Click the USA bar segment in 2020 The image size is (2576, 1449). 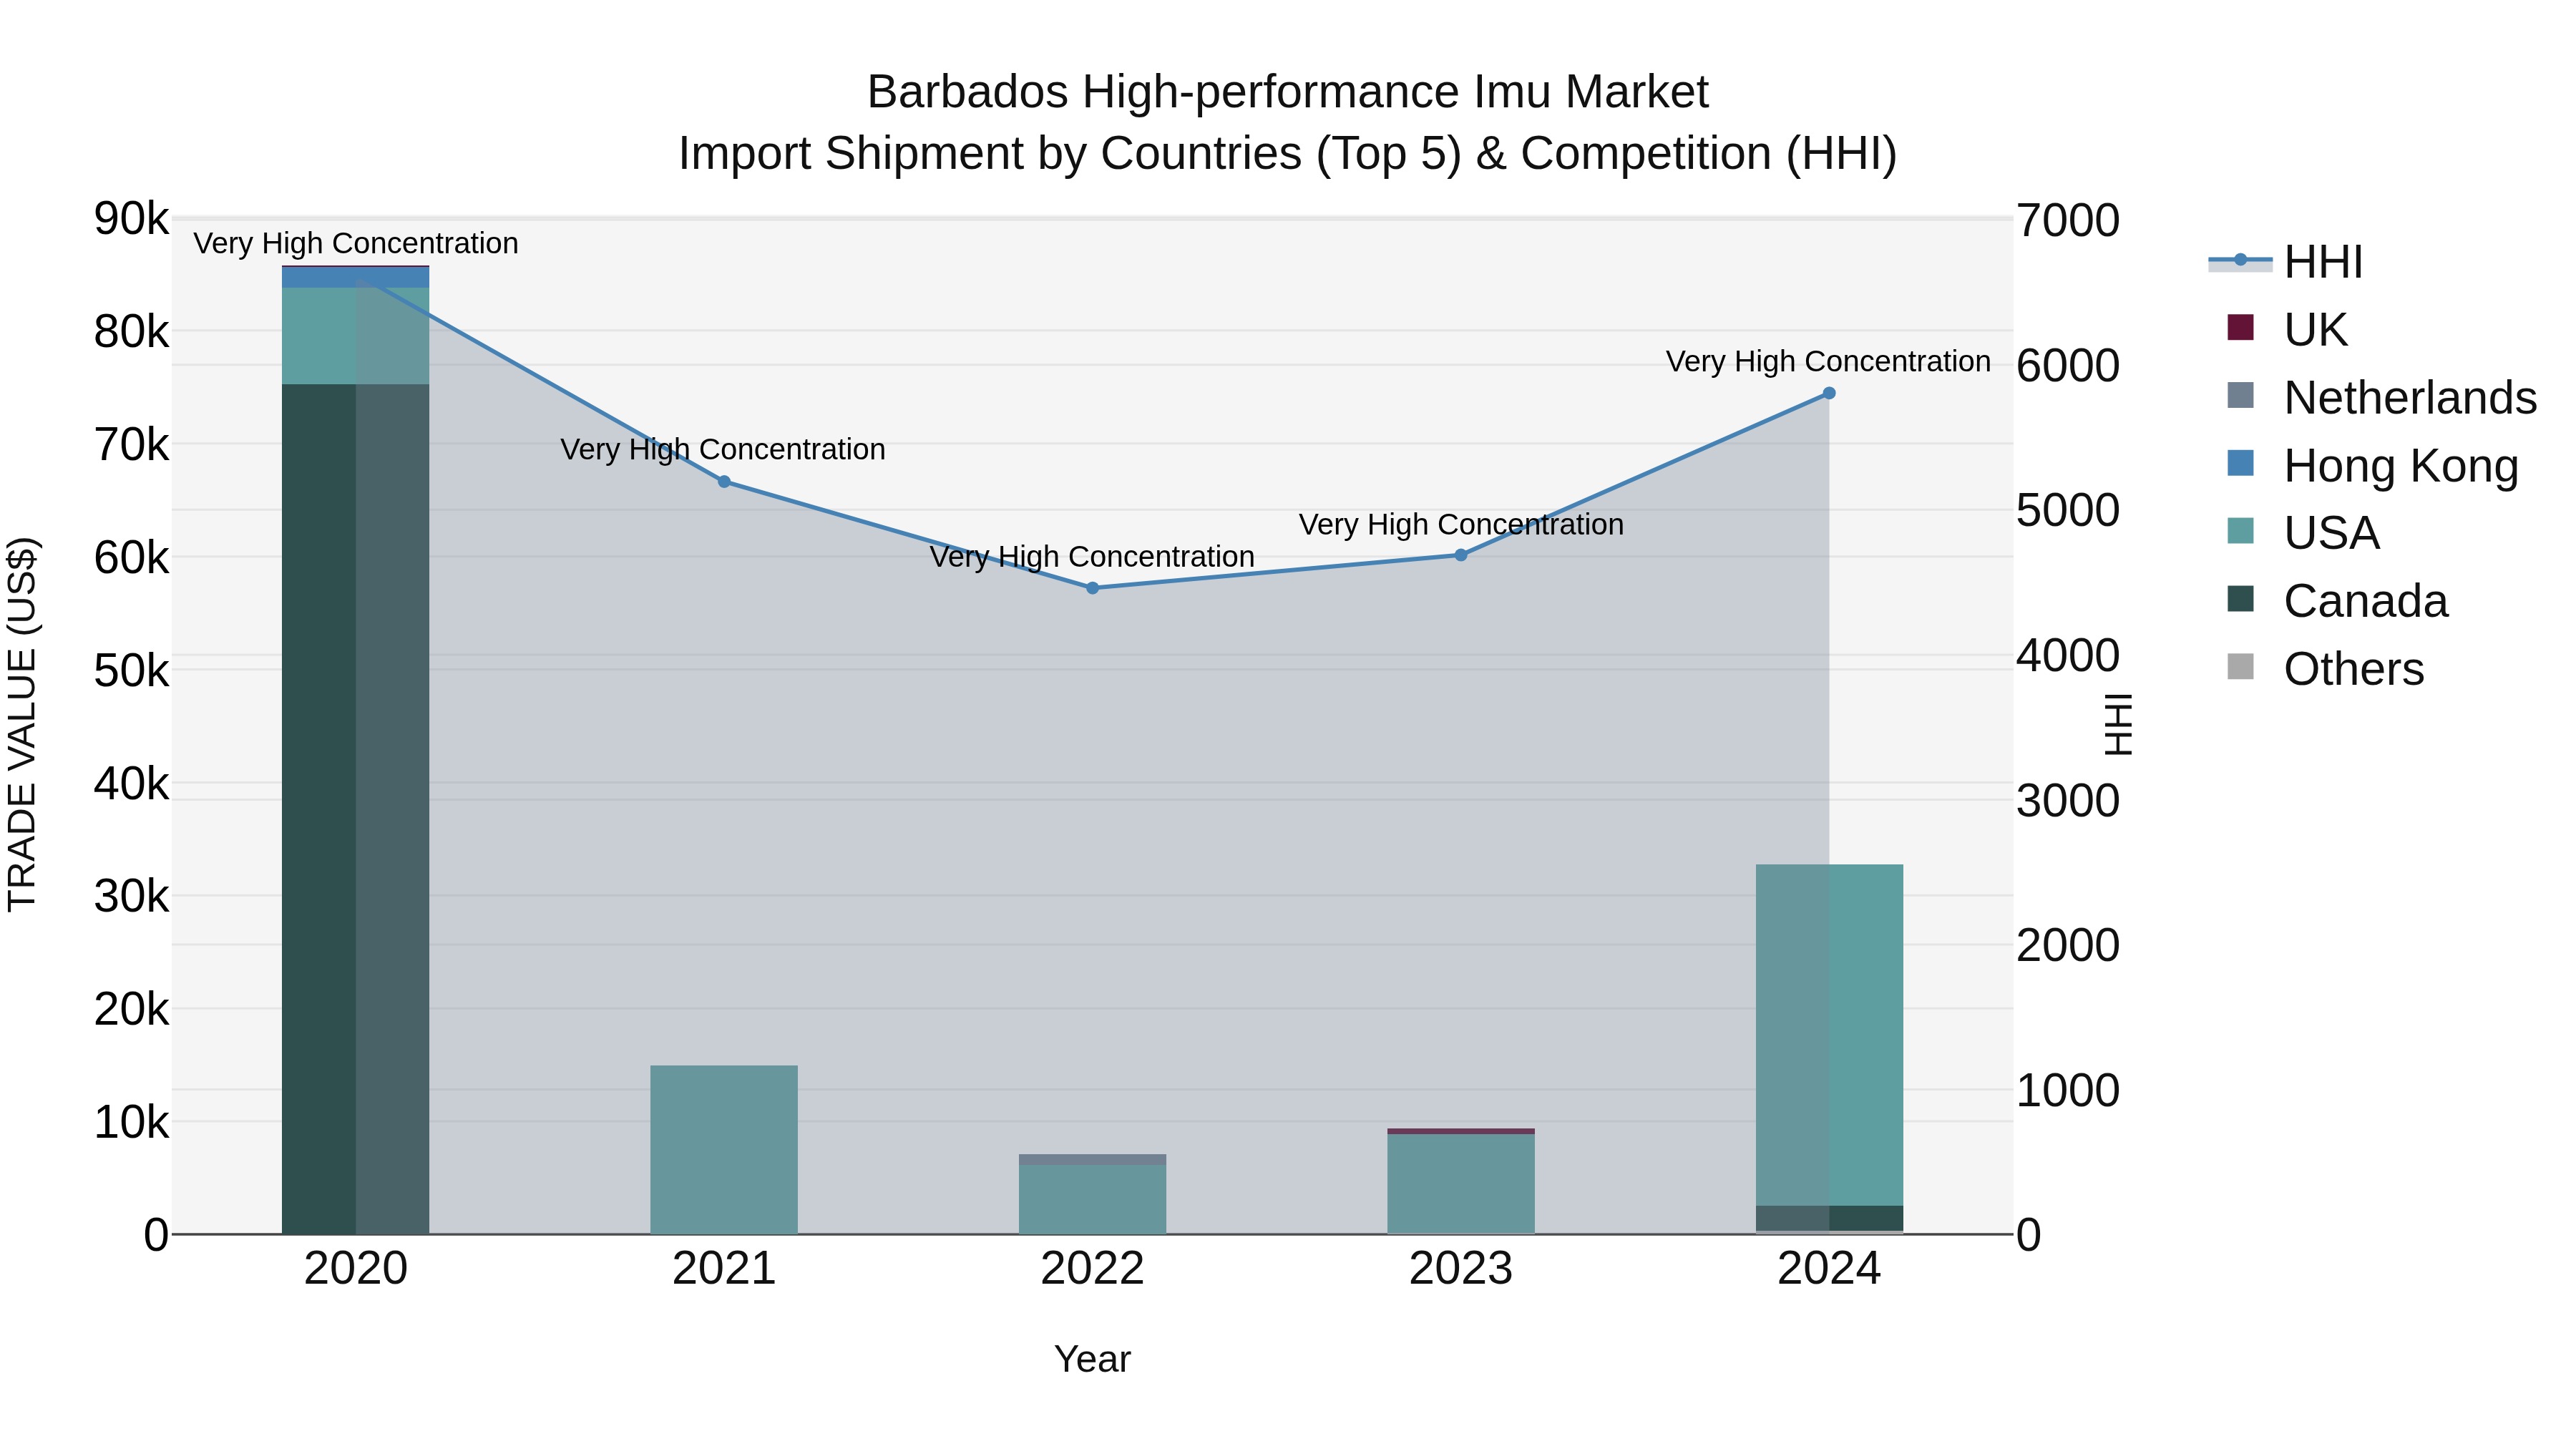355,336
